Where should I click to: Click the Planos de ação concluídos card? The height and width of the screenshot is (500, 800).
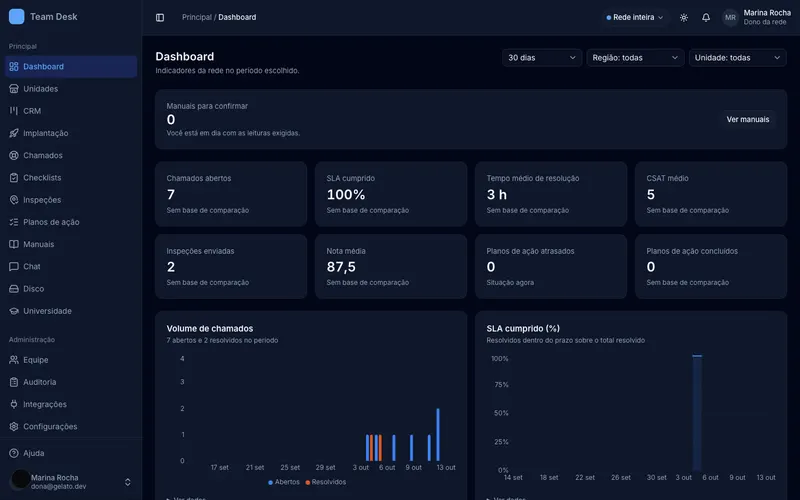click(711, 266)
